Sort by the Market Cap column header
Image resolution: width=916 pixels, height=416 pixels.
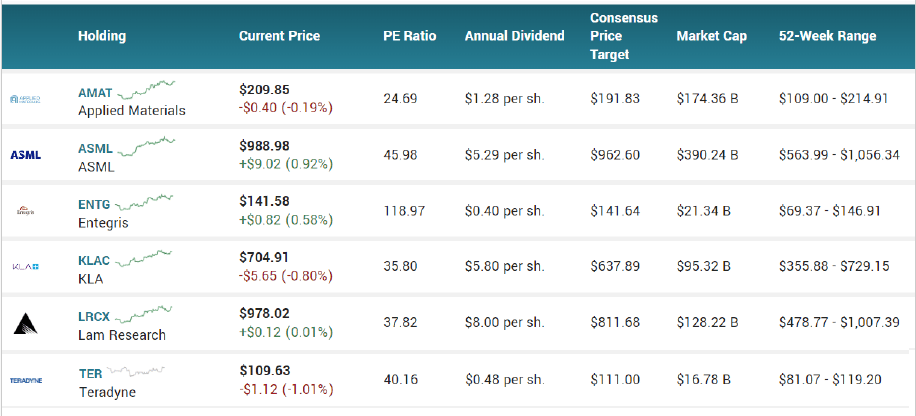click(711, 36)
